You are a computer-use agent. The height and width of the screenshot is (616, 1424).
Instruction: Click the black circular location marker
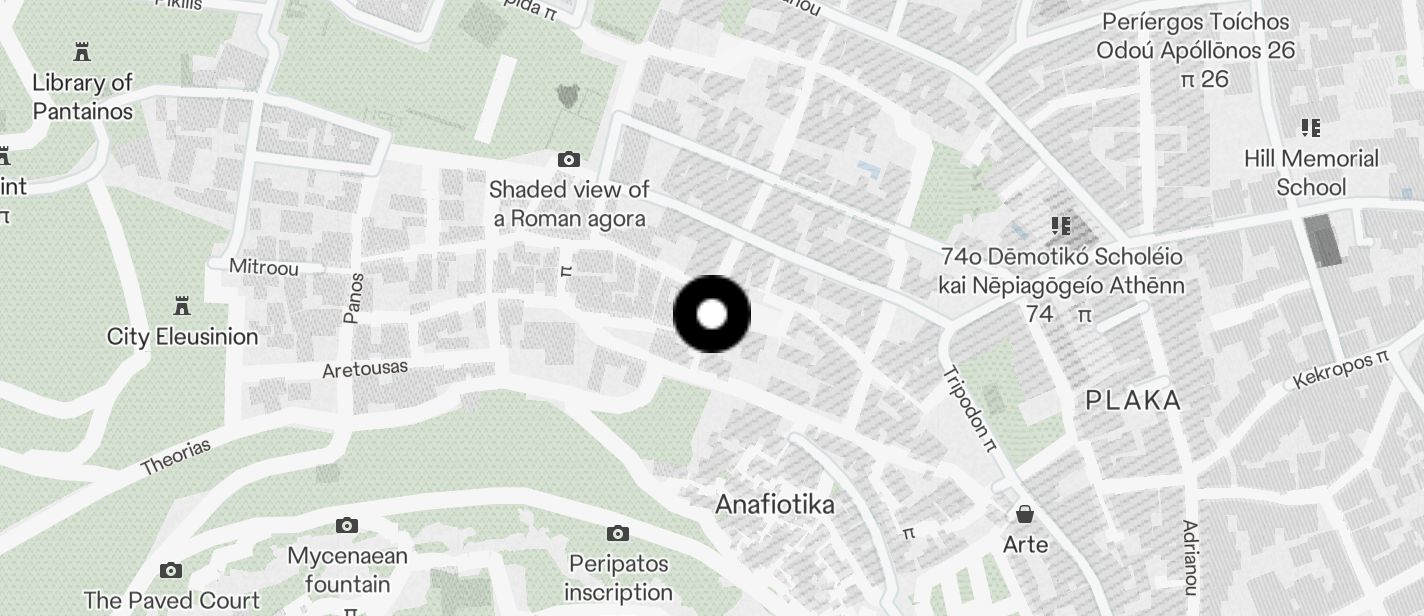click(x=712, y=315)
